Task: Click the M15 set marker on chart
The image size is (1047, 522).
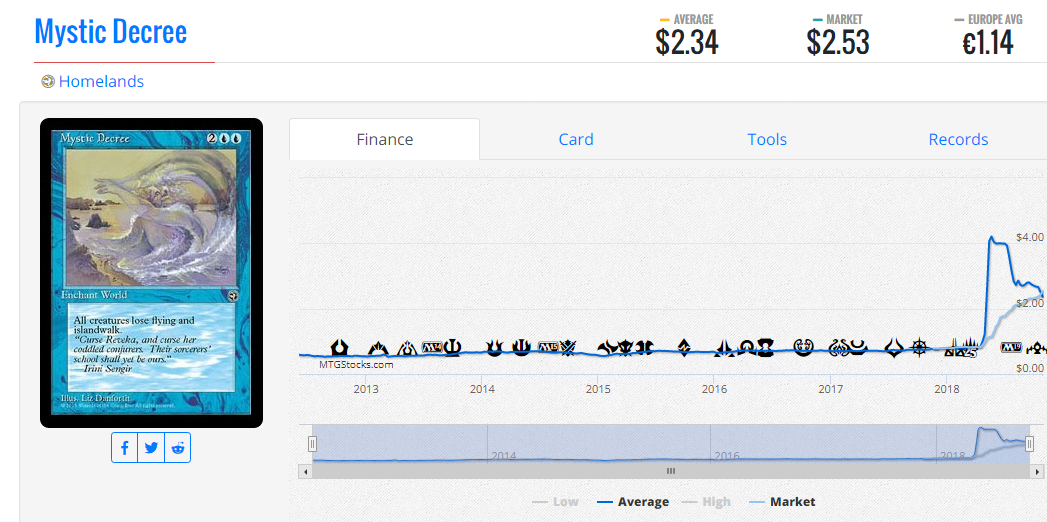Action: 548,346
